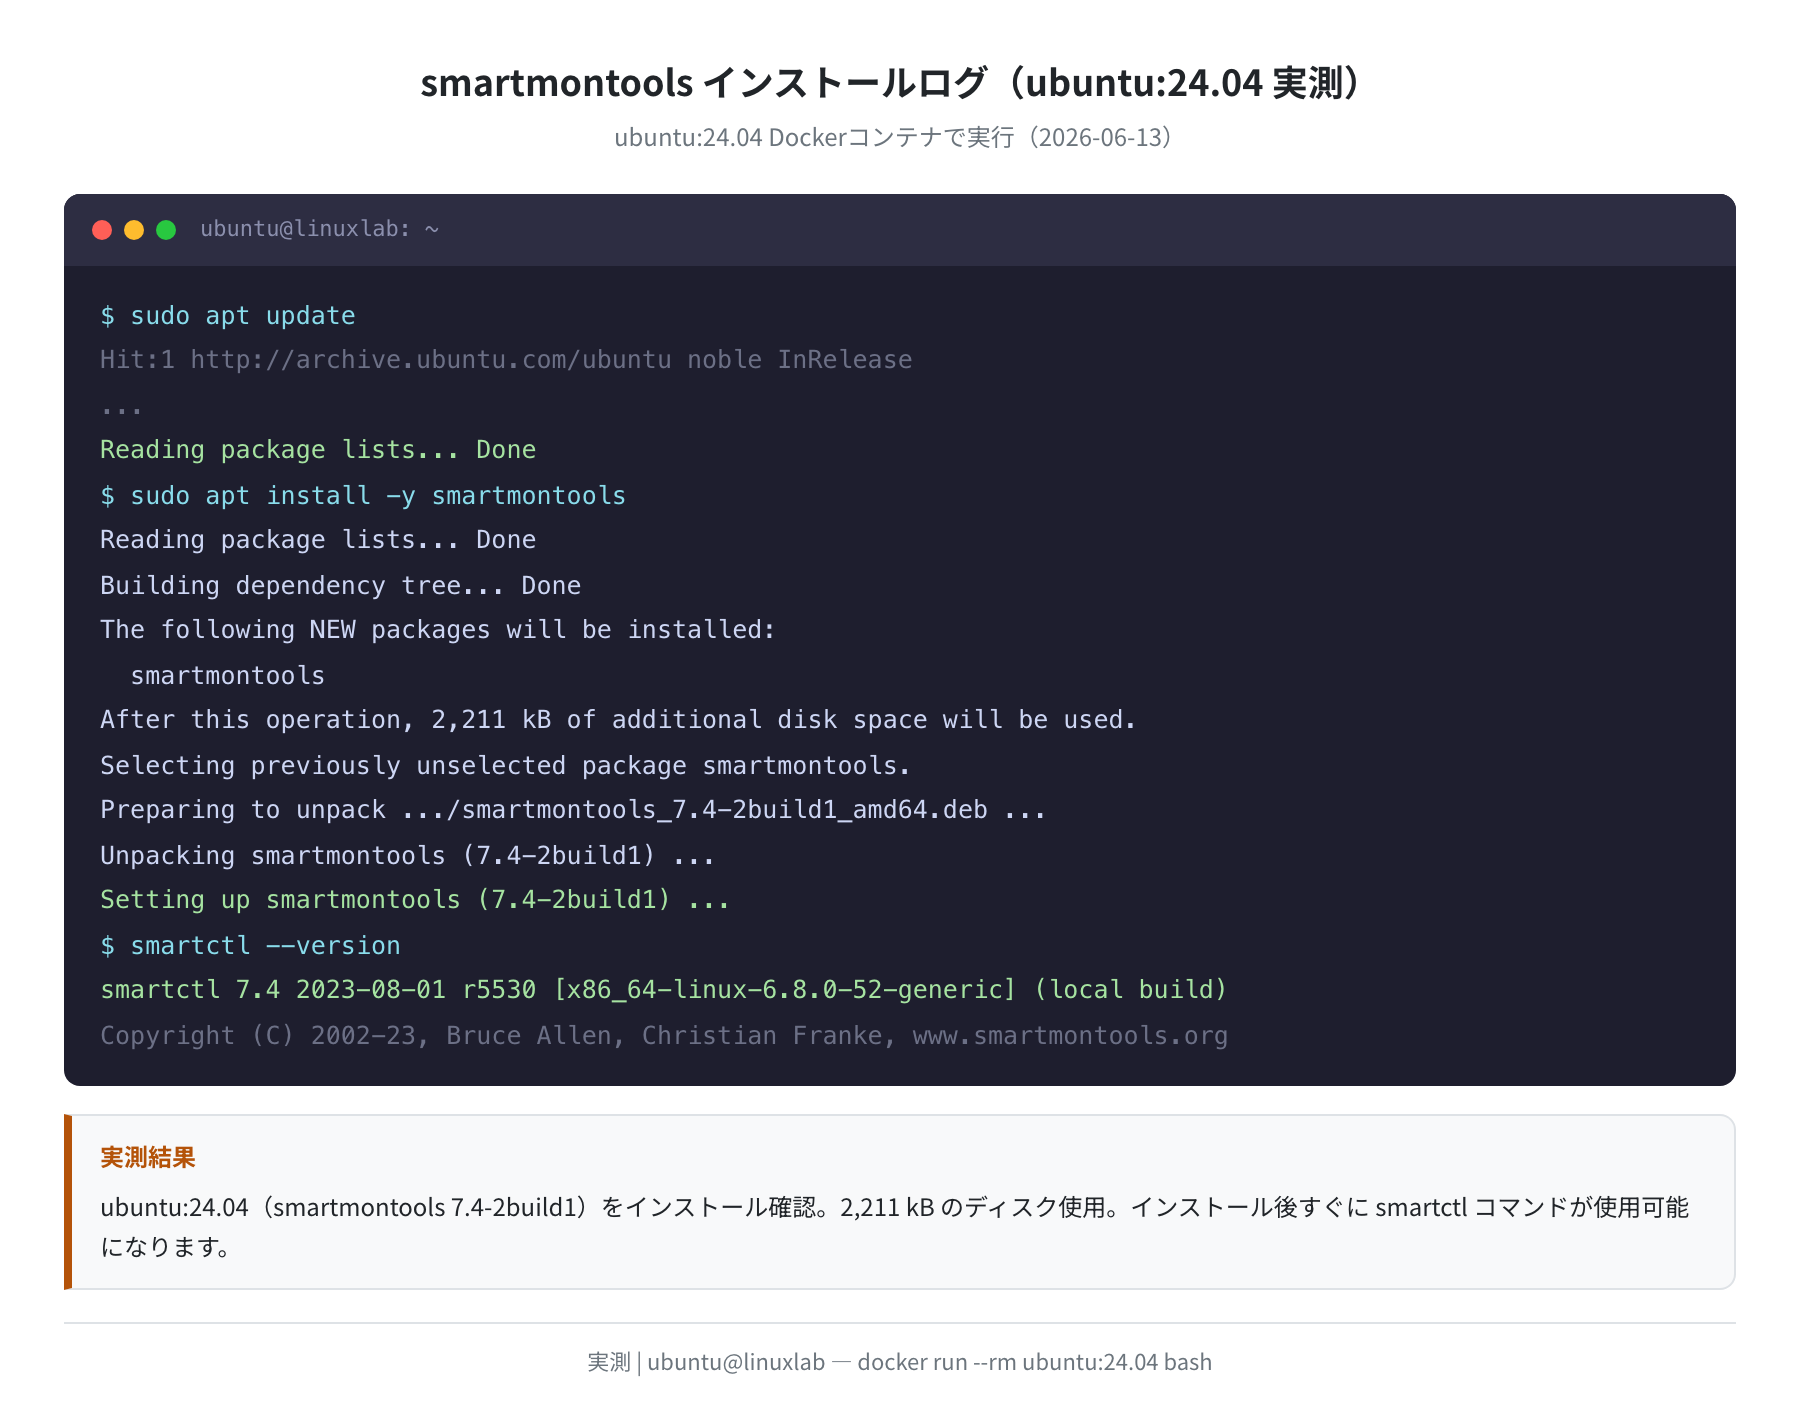Click the 'Setting up smartmontools' line

415,900
